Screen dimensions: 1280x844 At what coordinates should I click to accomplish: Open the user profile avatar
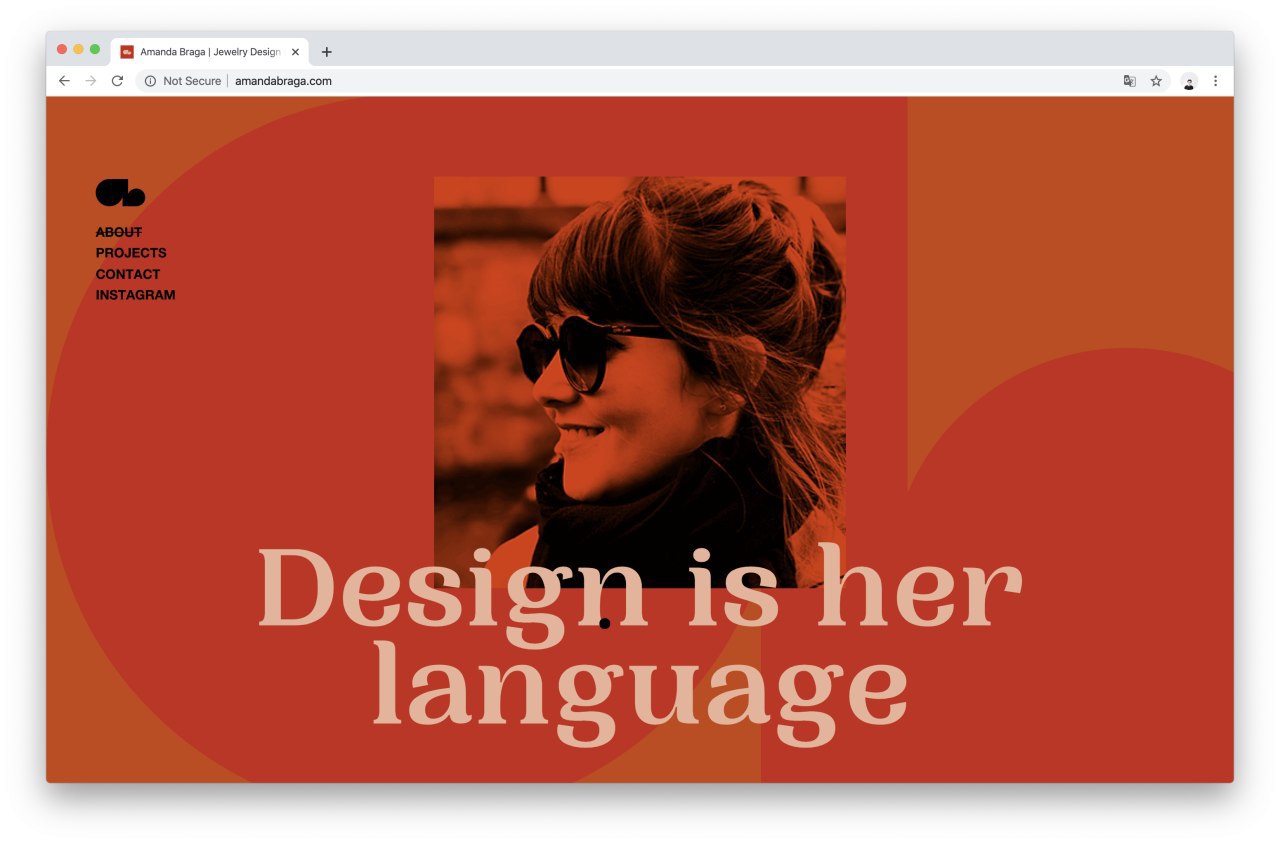pos(1189,82)
